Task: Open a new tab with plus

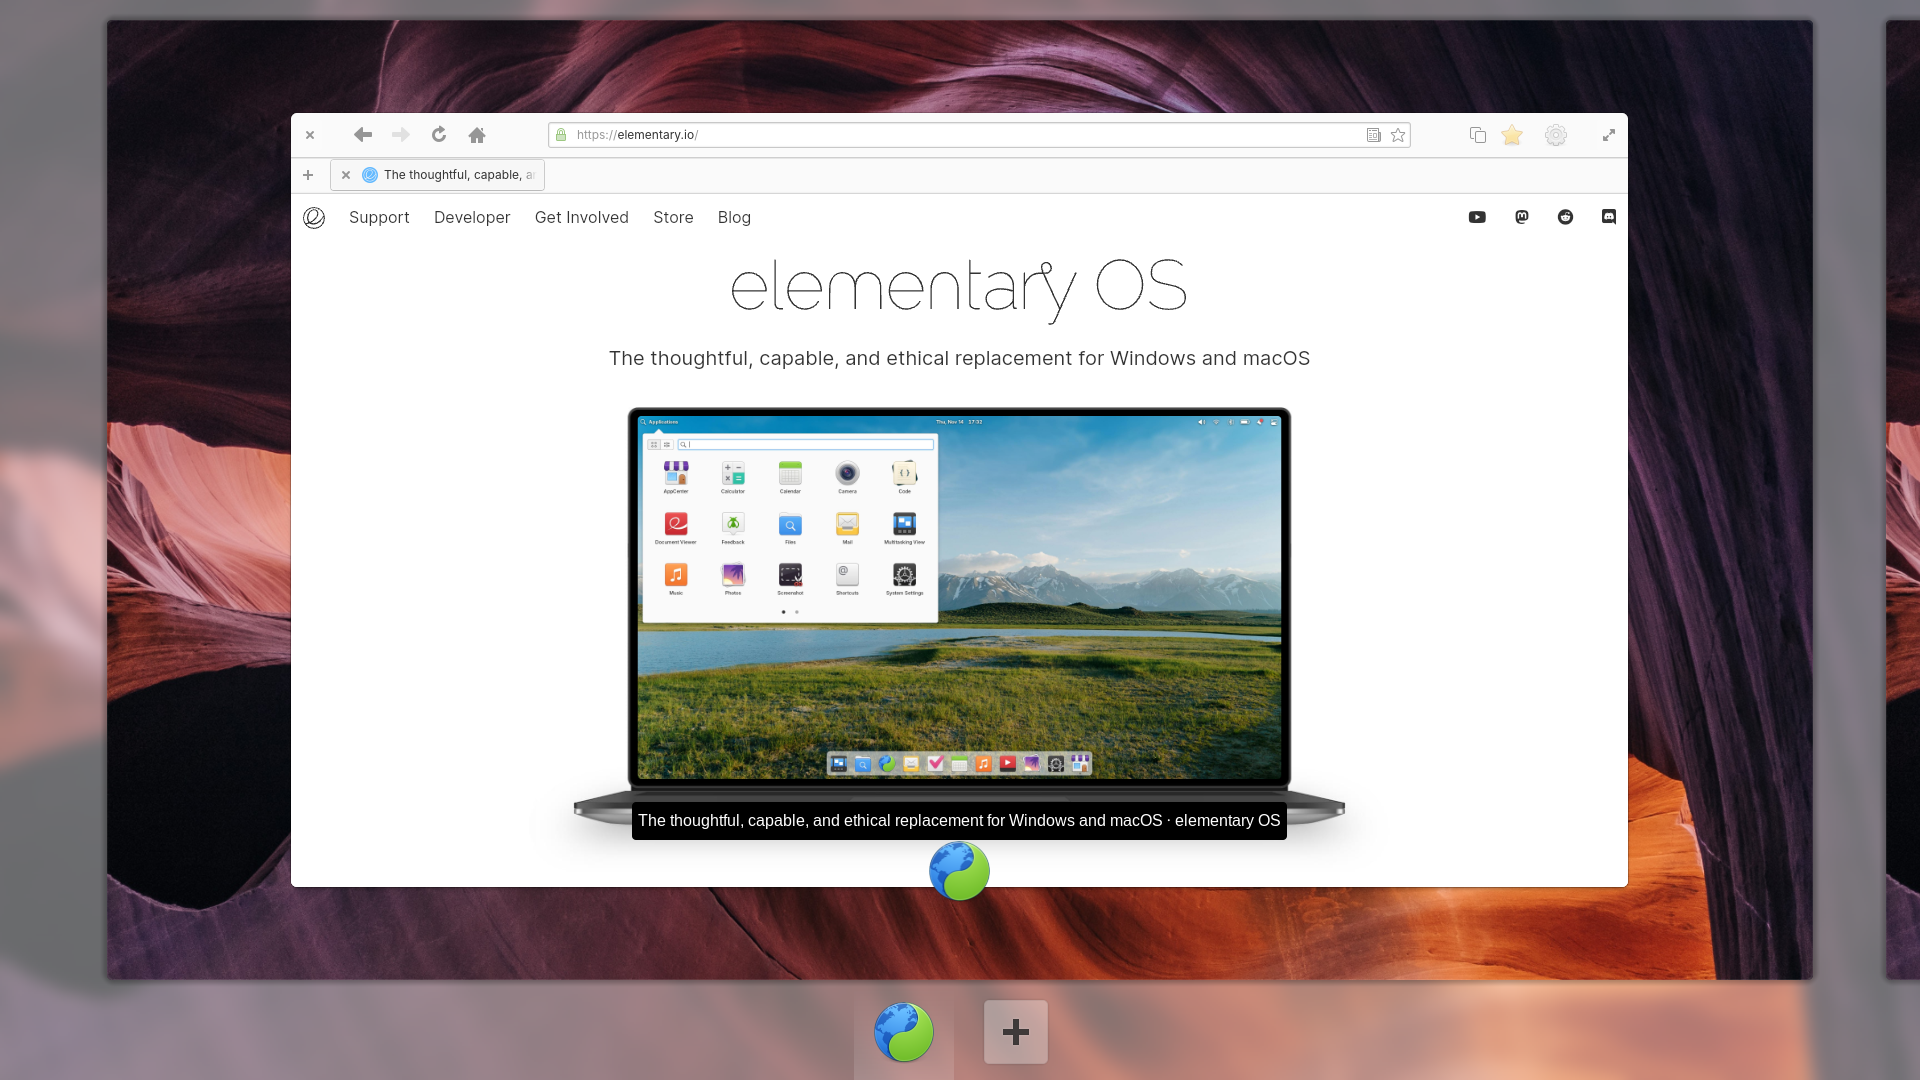Action: [308, 175]
